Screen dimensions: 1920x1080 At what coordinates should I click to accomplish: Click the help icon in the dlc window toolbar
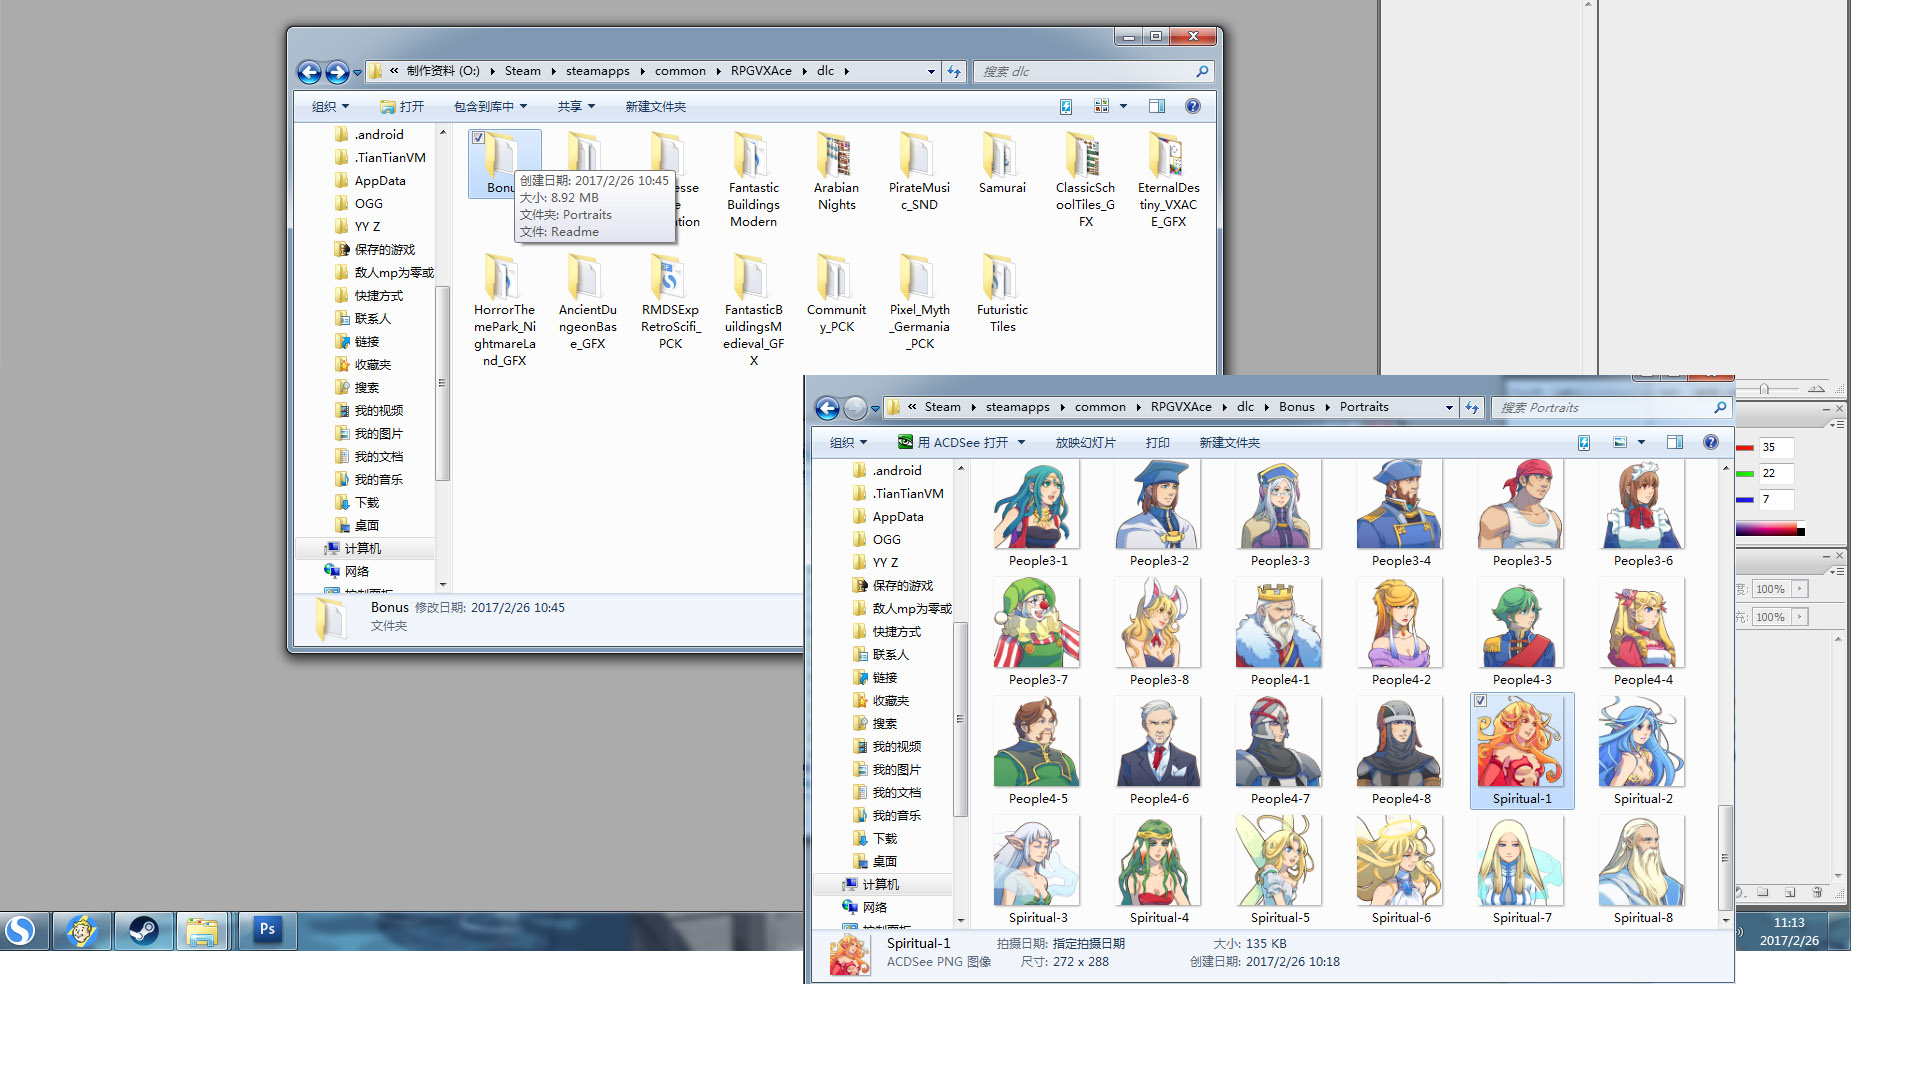tap(1193, 106)
